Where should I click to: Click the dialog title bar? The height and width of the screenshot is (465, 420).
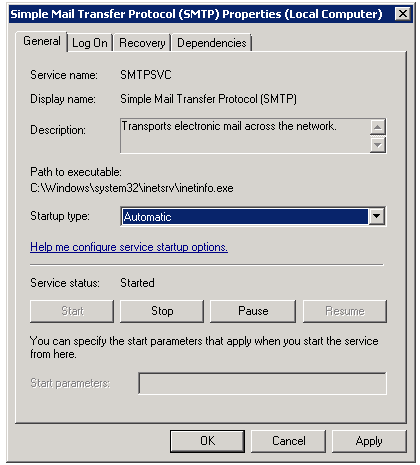point(200,14)
